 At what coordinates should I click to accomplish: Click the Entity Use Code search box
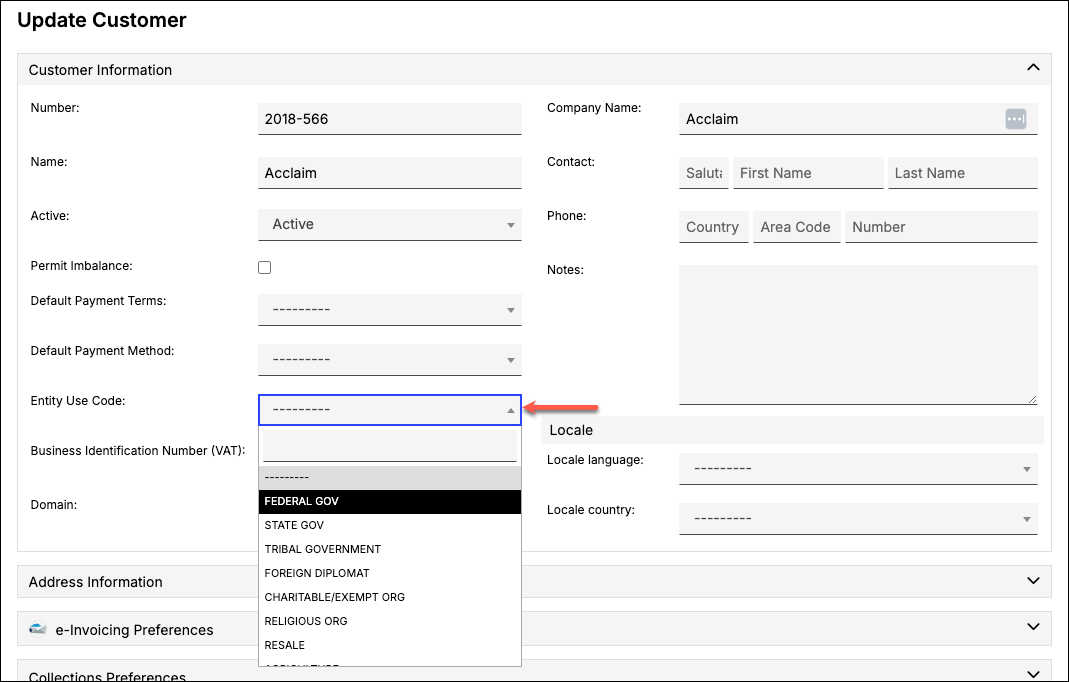click(390, 446)
